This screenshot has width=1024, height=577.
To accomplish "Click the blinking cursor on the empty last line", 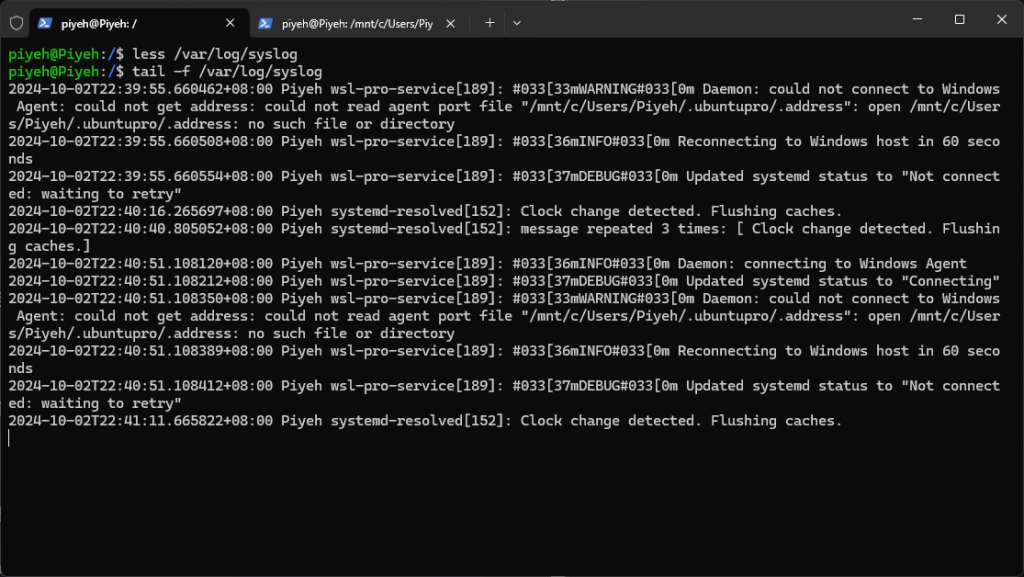I will [9, 438].
